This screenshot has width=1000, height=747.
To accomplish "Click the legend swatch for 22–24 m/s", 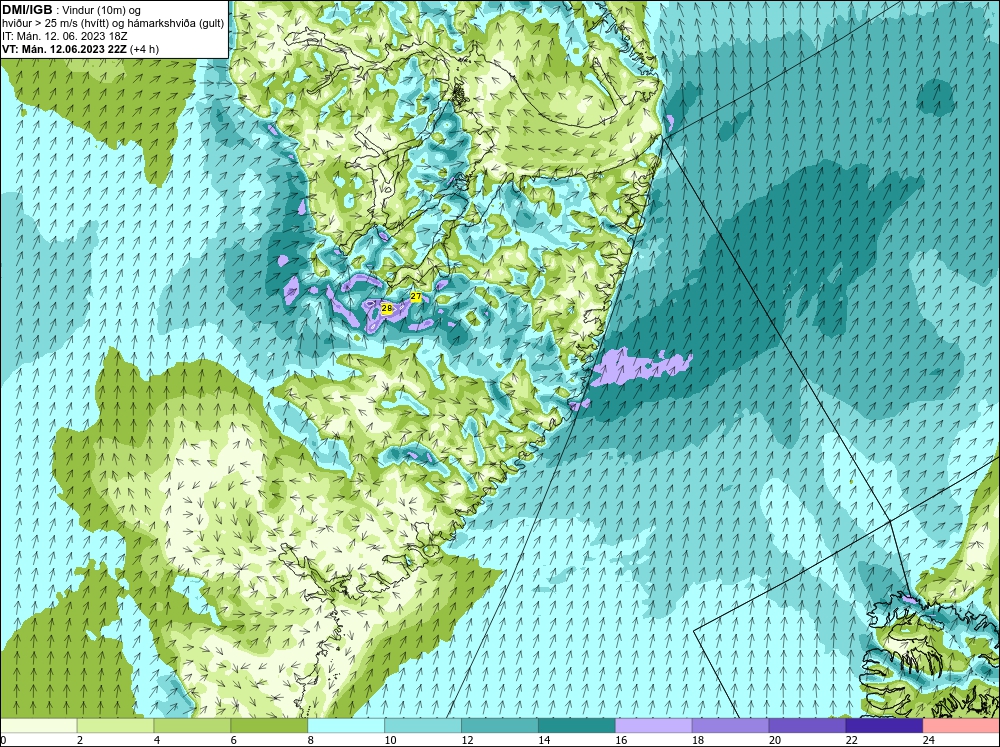I will (884, 726).
